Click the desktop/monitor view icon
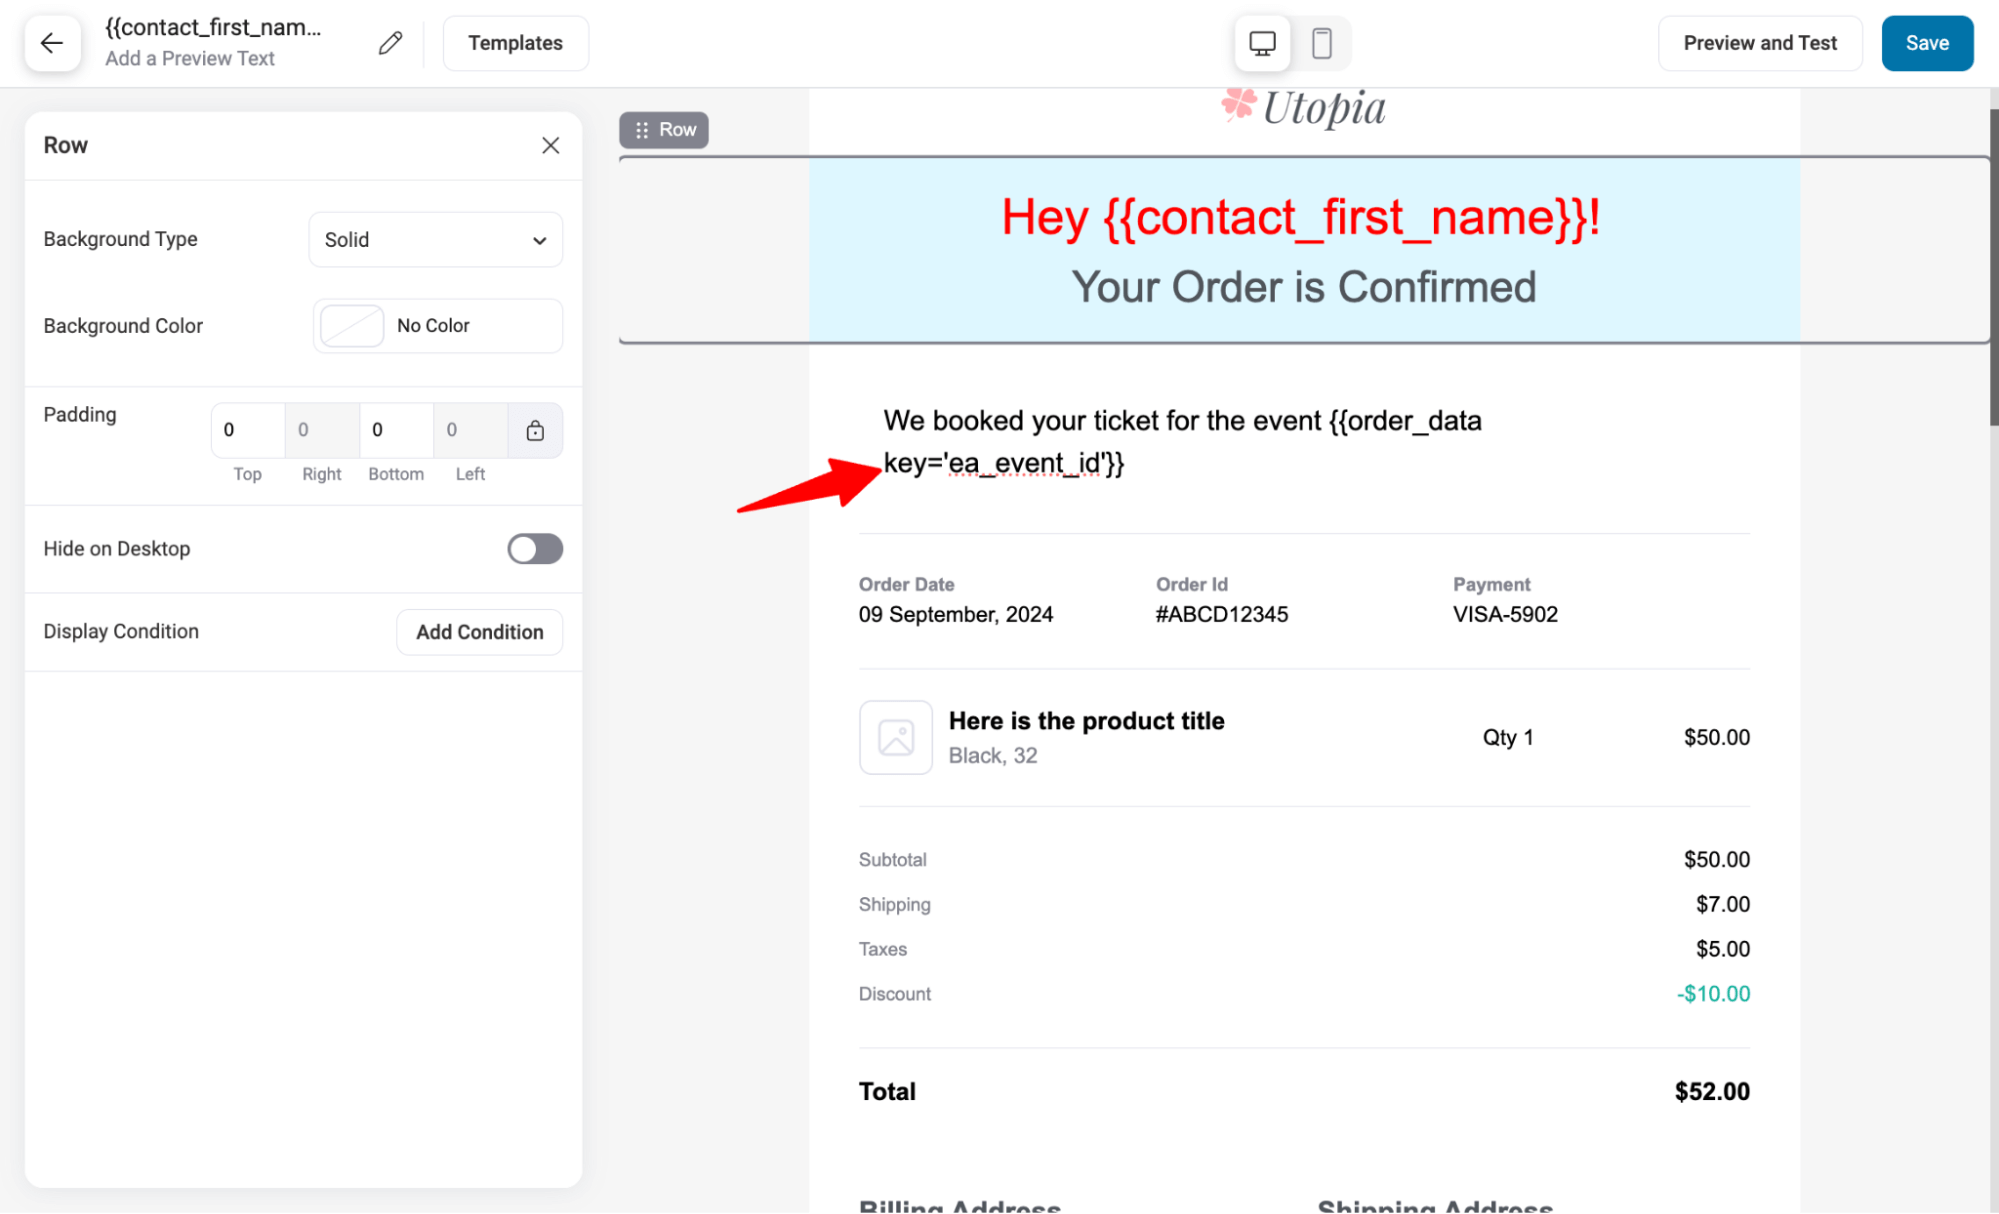Viewport: 1999px width, 1214px height. click(x=1262, y=43)
